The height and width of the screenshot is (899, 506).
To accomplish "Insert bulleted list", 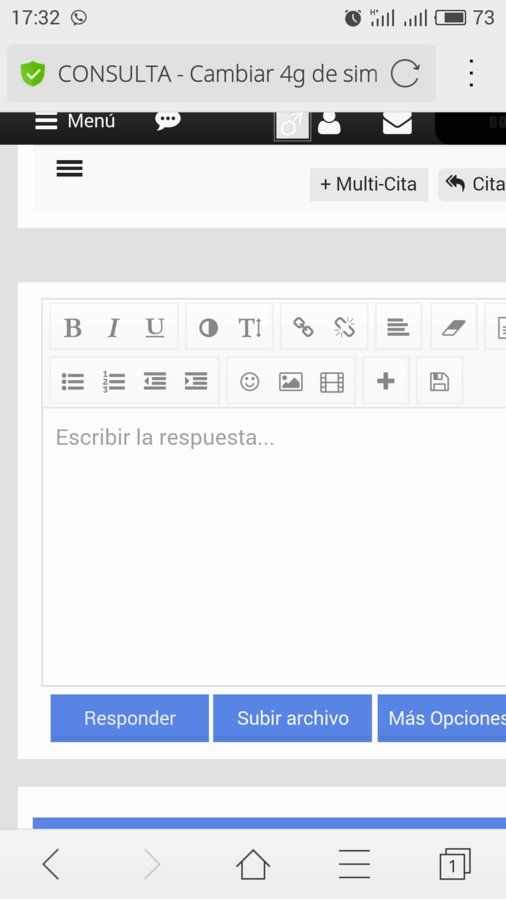I will (x=73, y=381).
